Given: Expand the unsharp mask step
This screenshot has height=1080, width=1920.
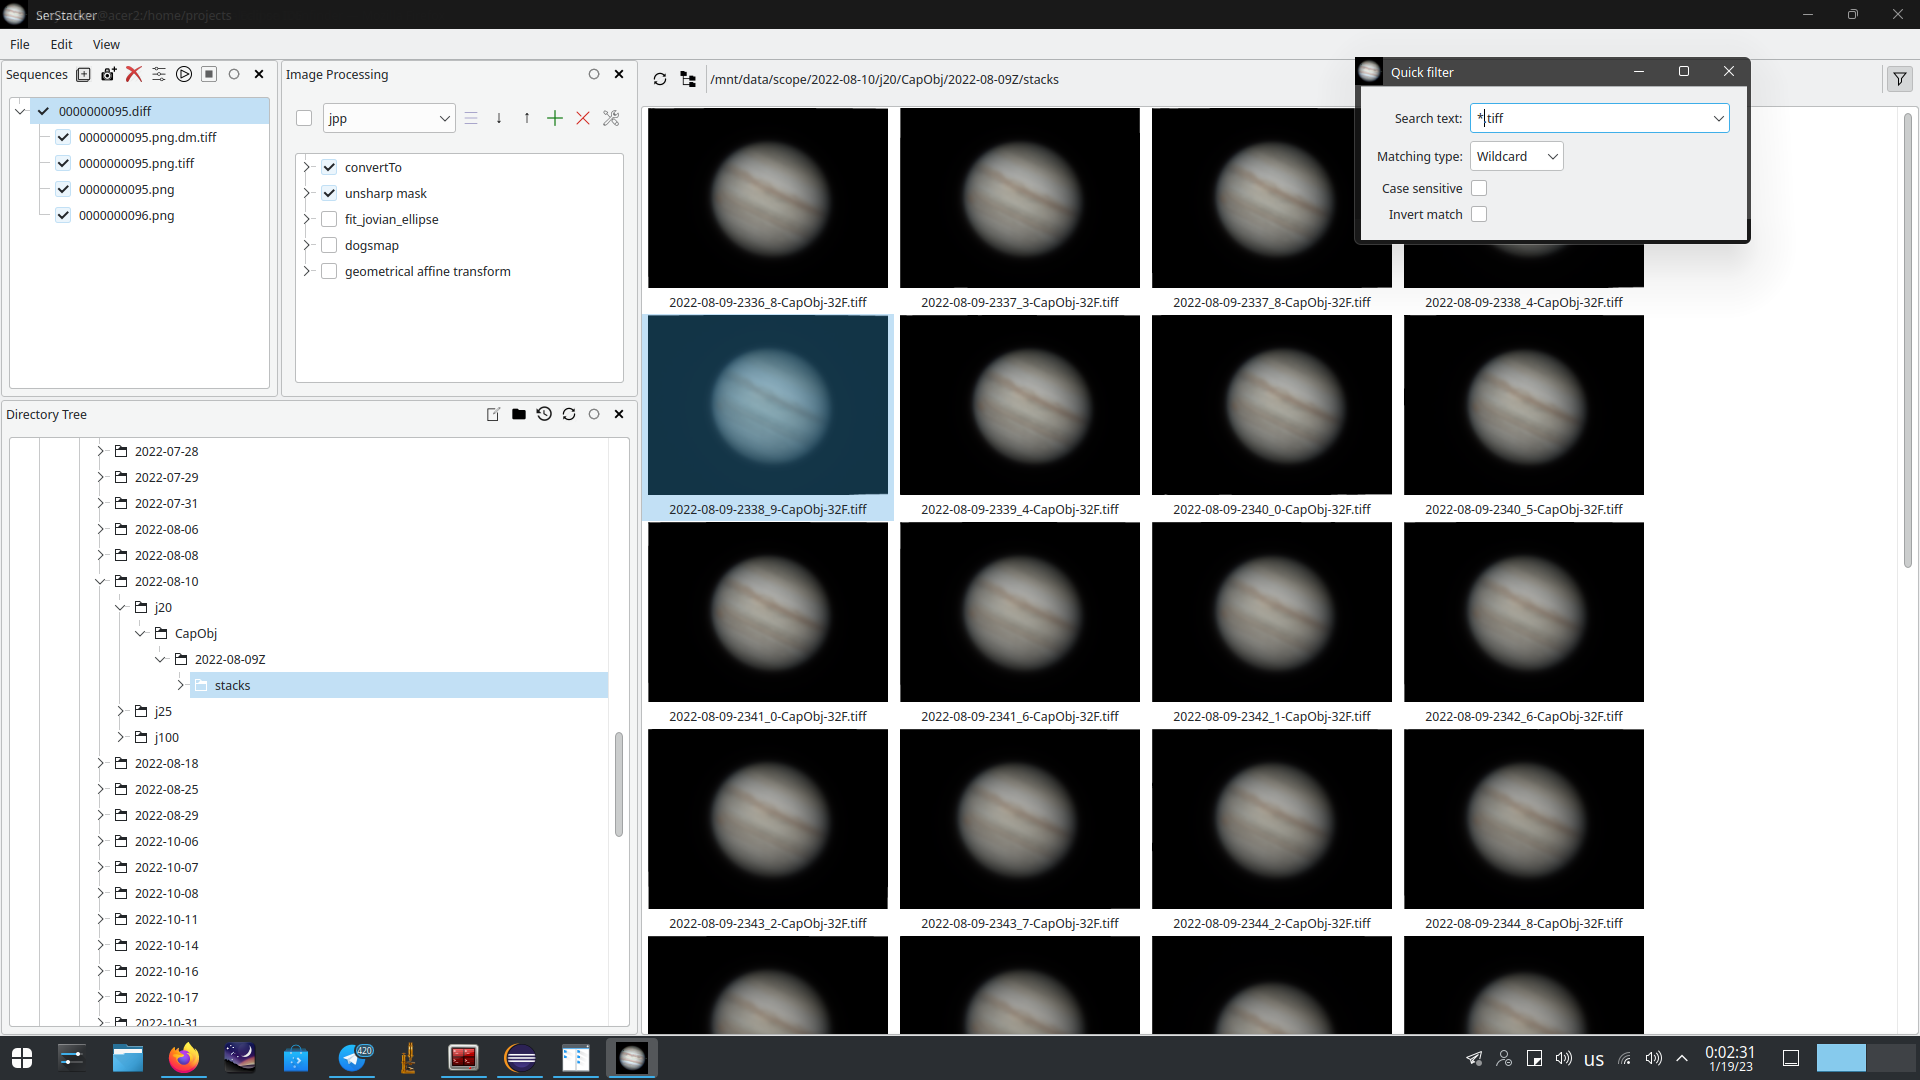Looking at the screenshot, I should click(x=307, y=193).
